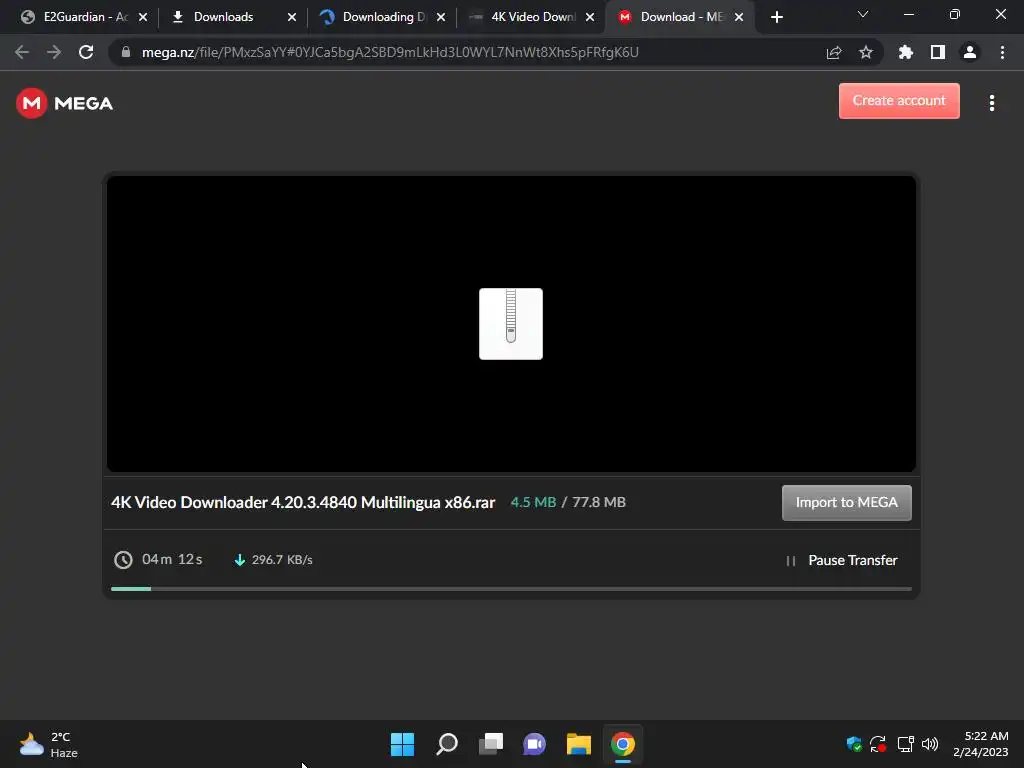The height and width of the screenshot is (768, 1024).
Task: Go forward using the forward arrow
Action: pos(54,52)
